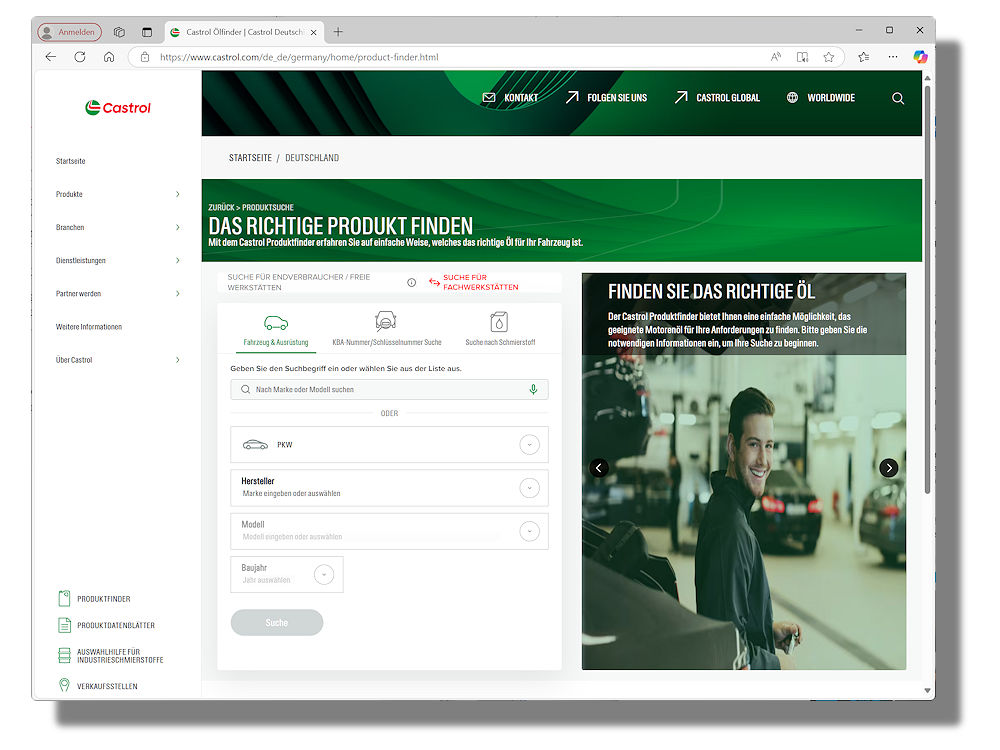
Task: View site information via the lock icon
Action: pyautogui.click(x=145, y=57)
